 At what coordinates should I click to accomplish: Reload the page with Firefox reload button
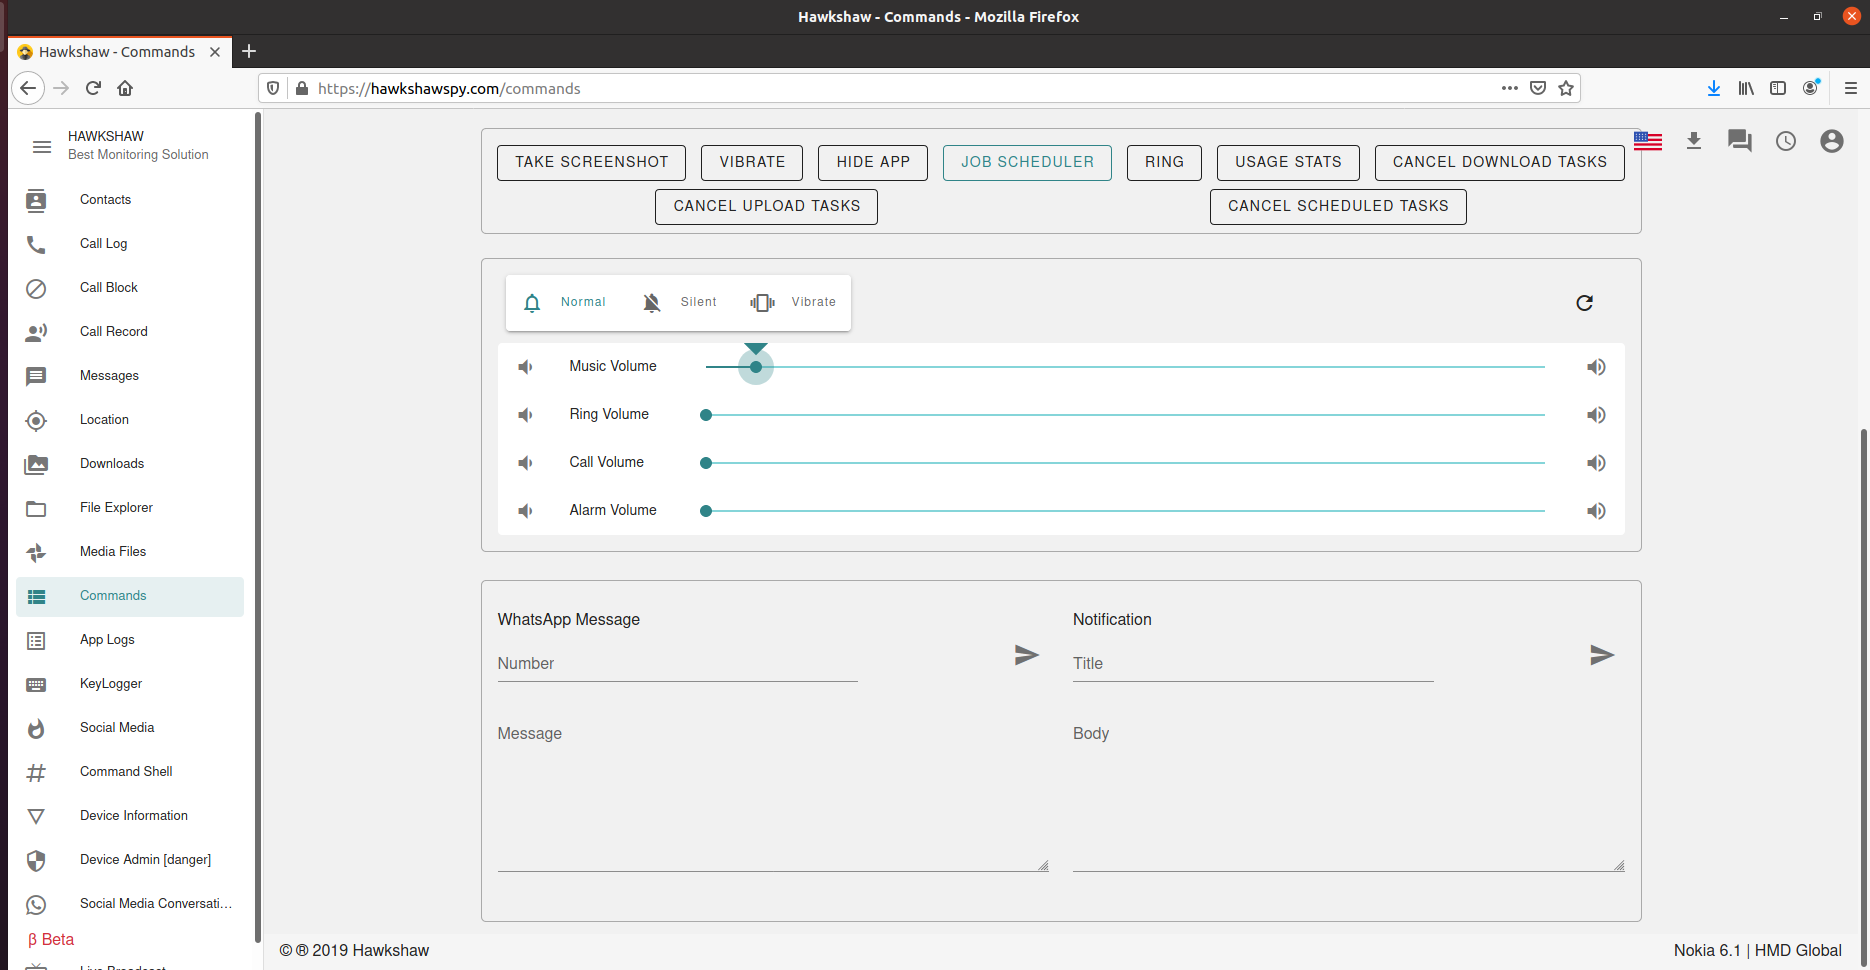point(93,88)
